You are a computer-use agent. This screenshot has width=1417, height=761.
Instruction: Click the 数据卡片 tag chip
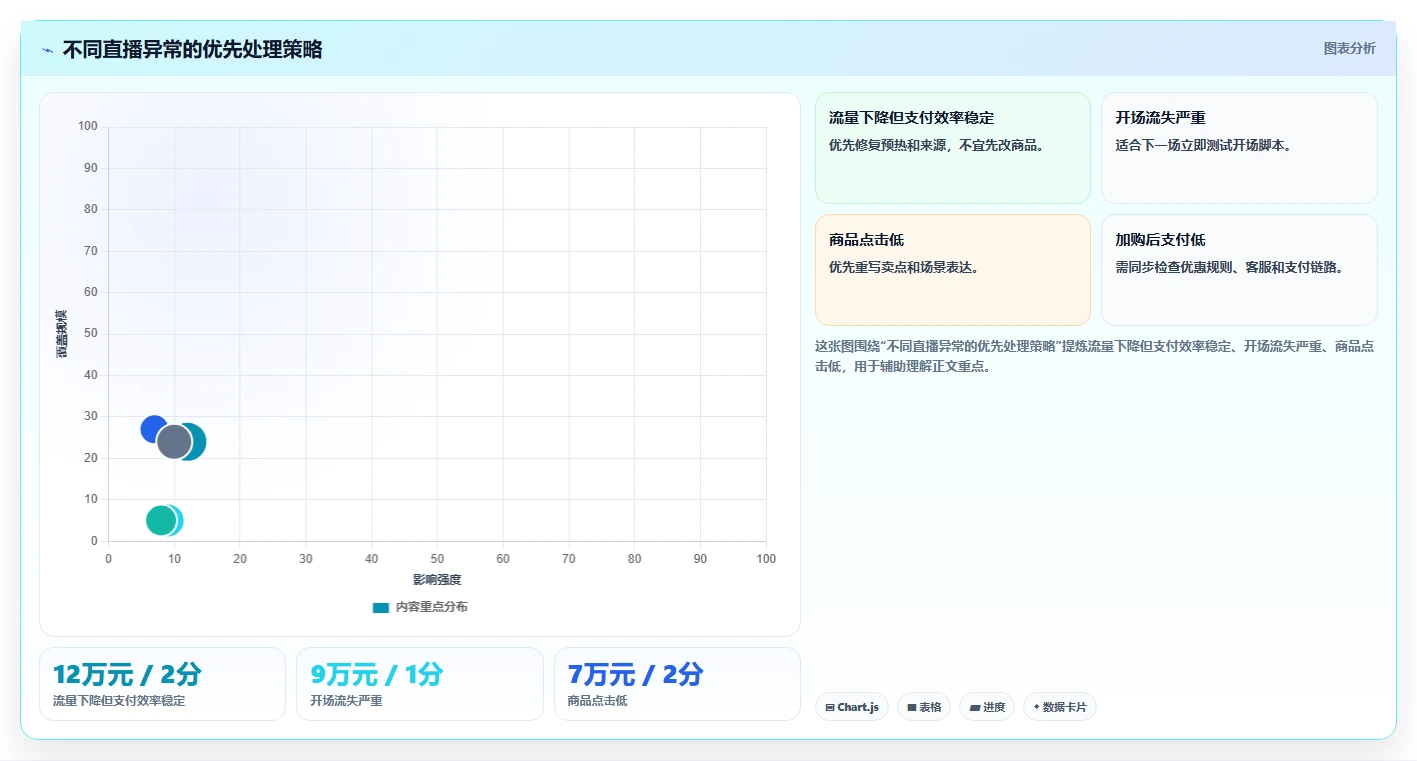(1060, 707)
